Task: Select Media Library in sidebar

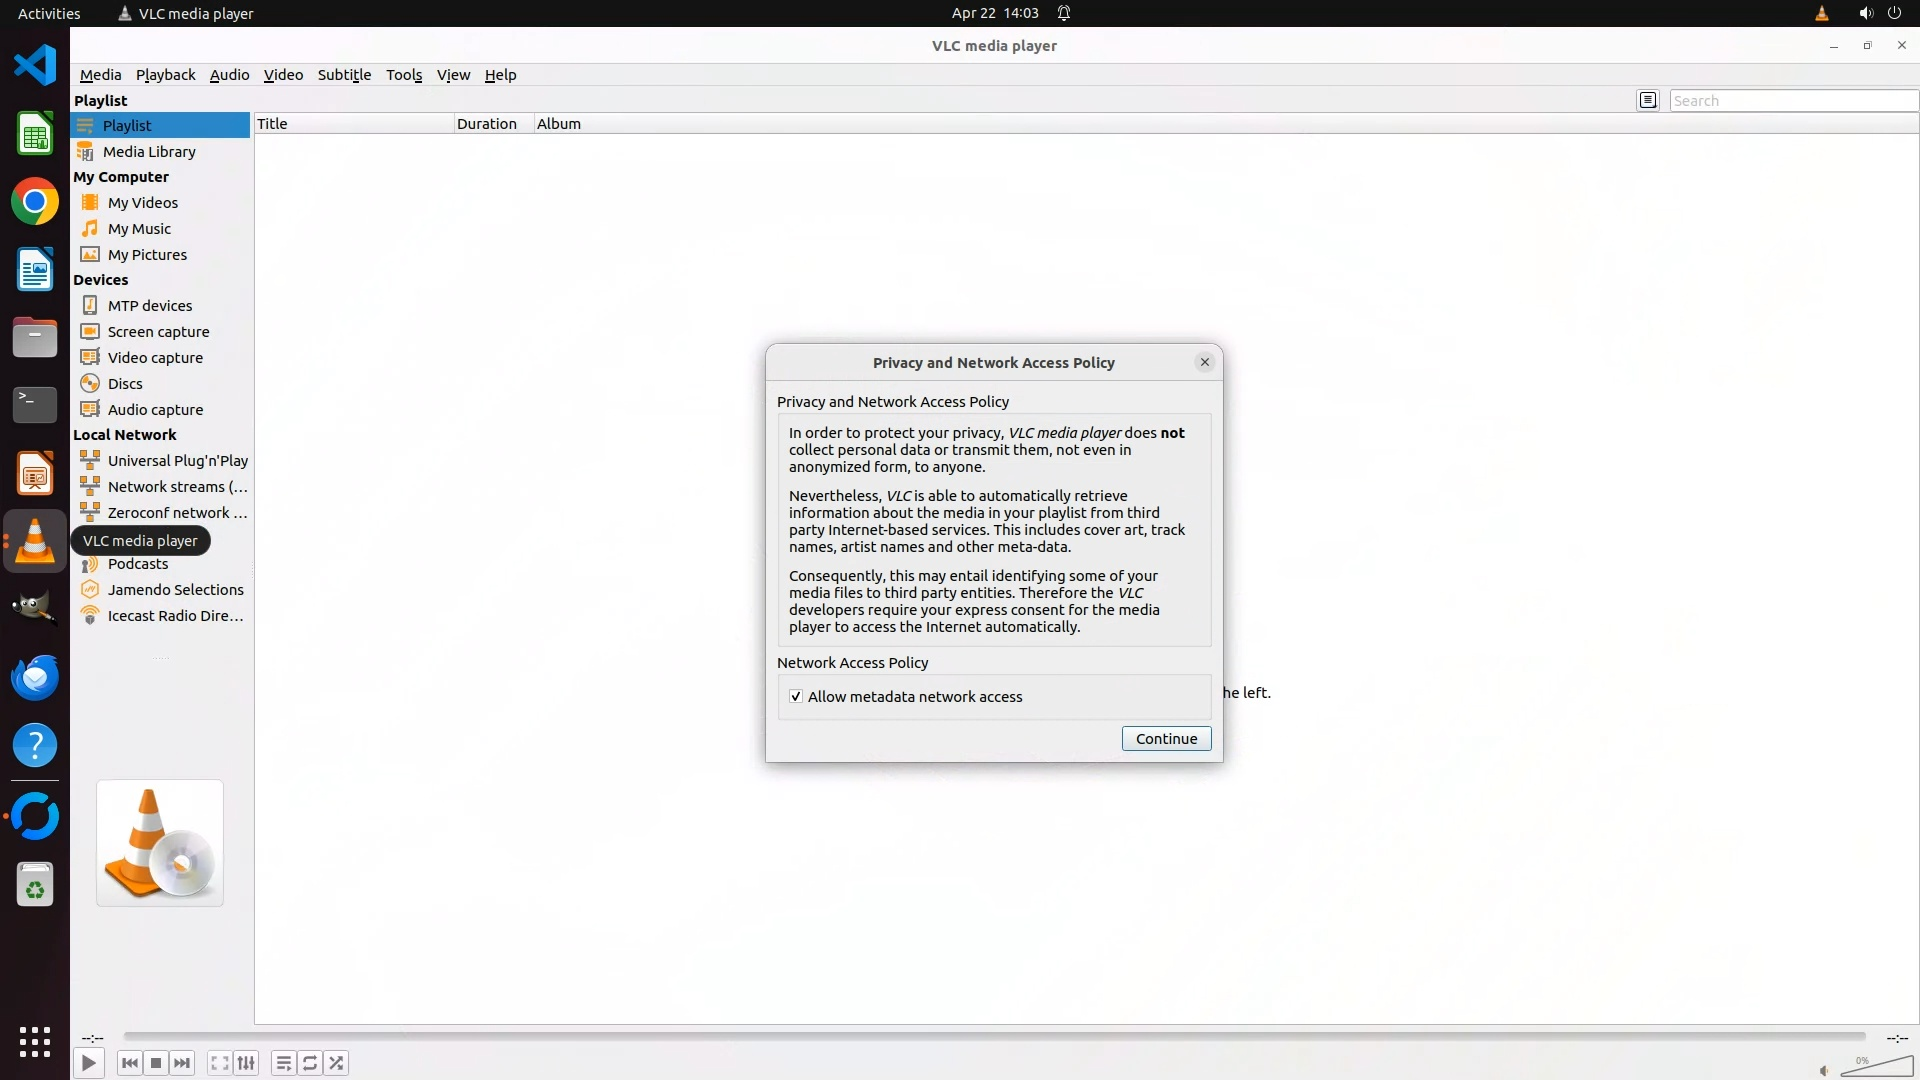Action: click(x=149, y=152)
